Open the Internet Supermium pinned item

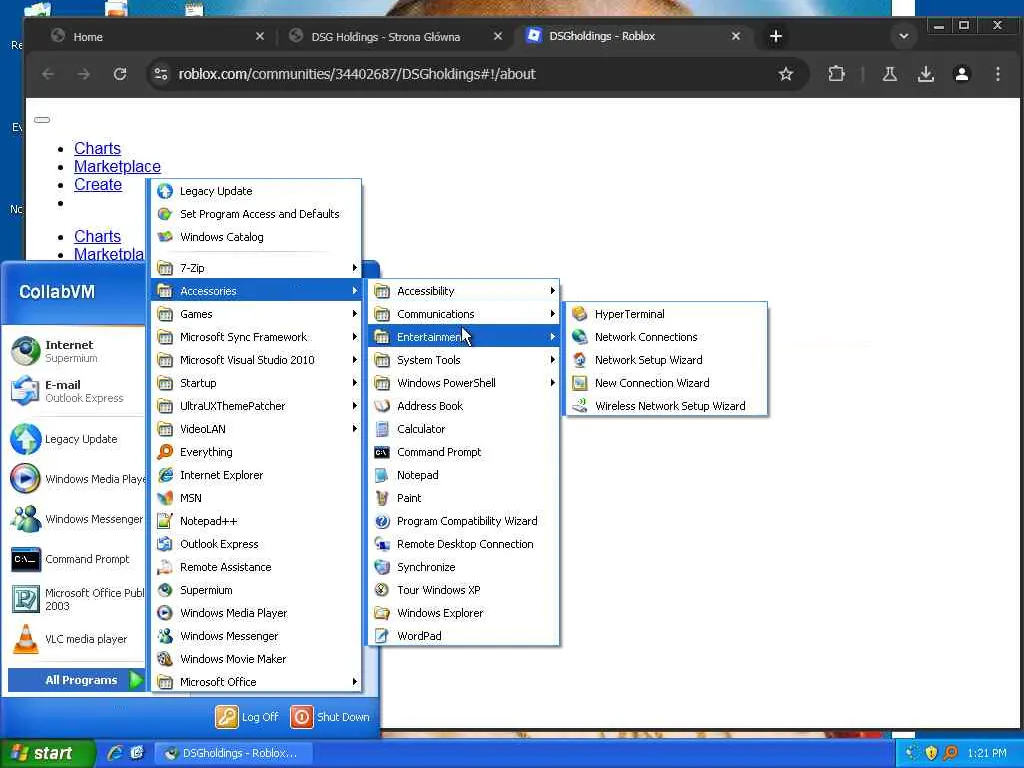[x=75, y=351]
